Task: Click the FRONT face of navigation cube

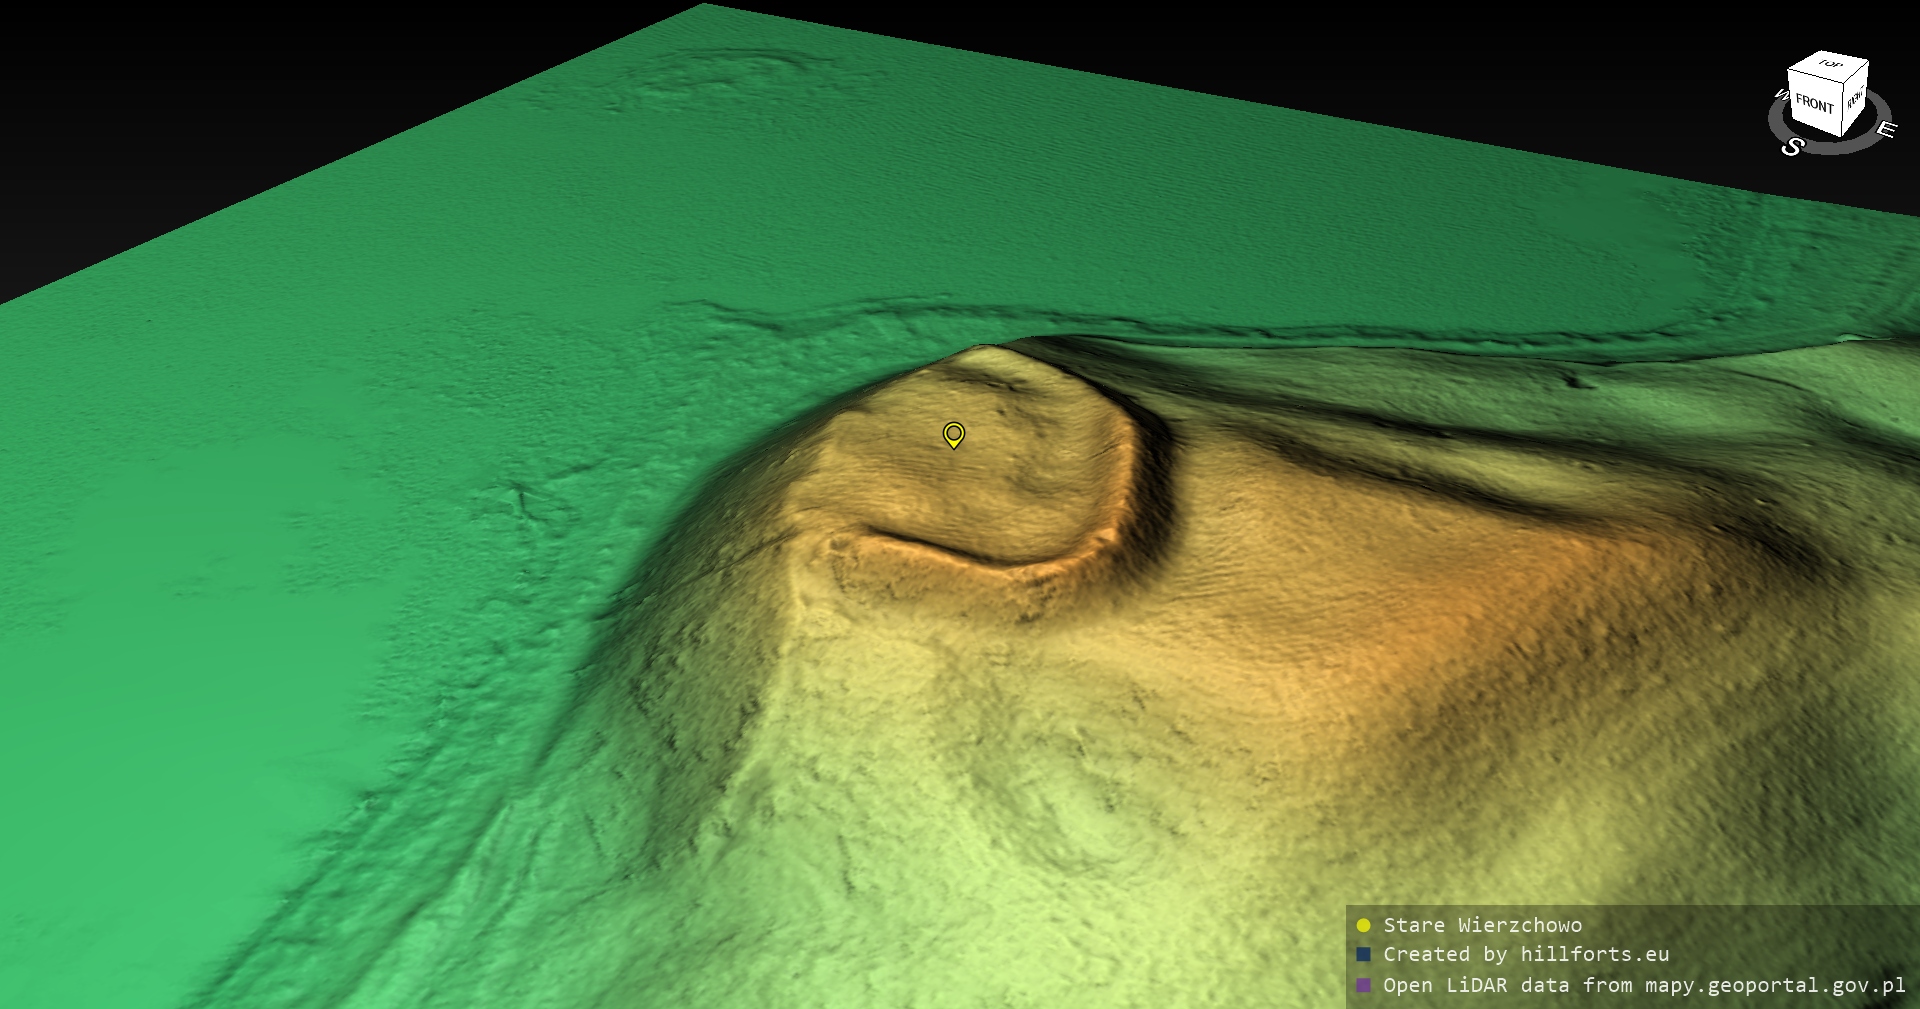Action: point(1813,104)
